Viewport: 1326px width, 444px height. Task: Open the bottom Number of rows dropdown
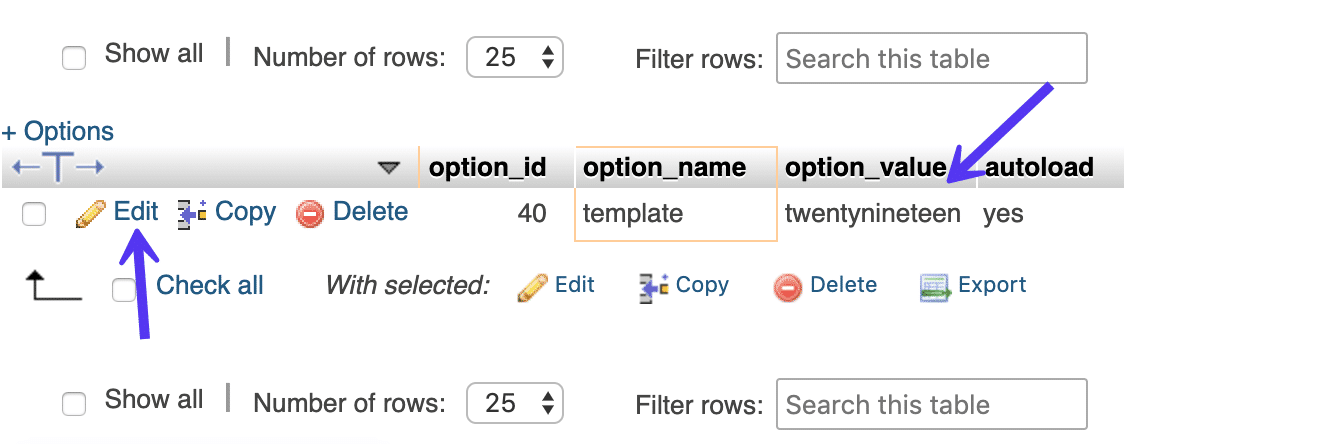515,404
